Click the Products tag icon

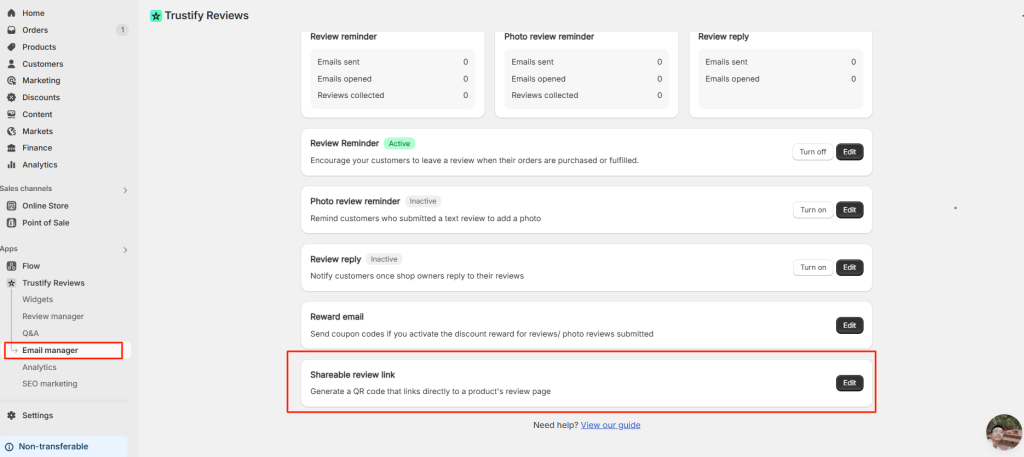tap(11, 47)
